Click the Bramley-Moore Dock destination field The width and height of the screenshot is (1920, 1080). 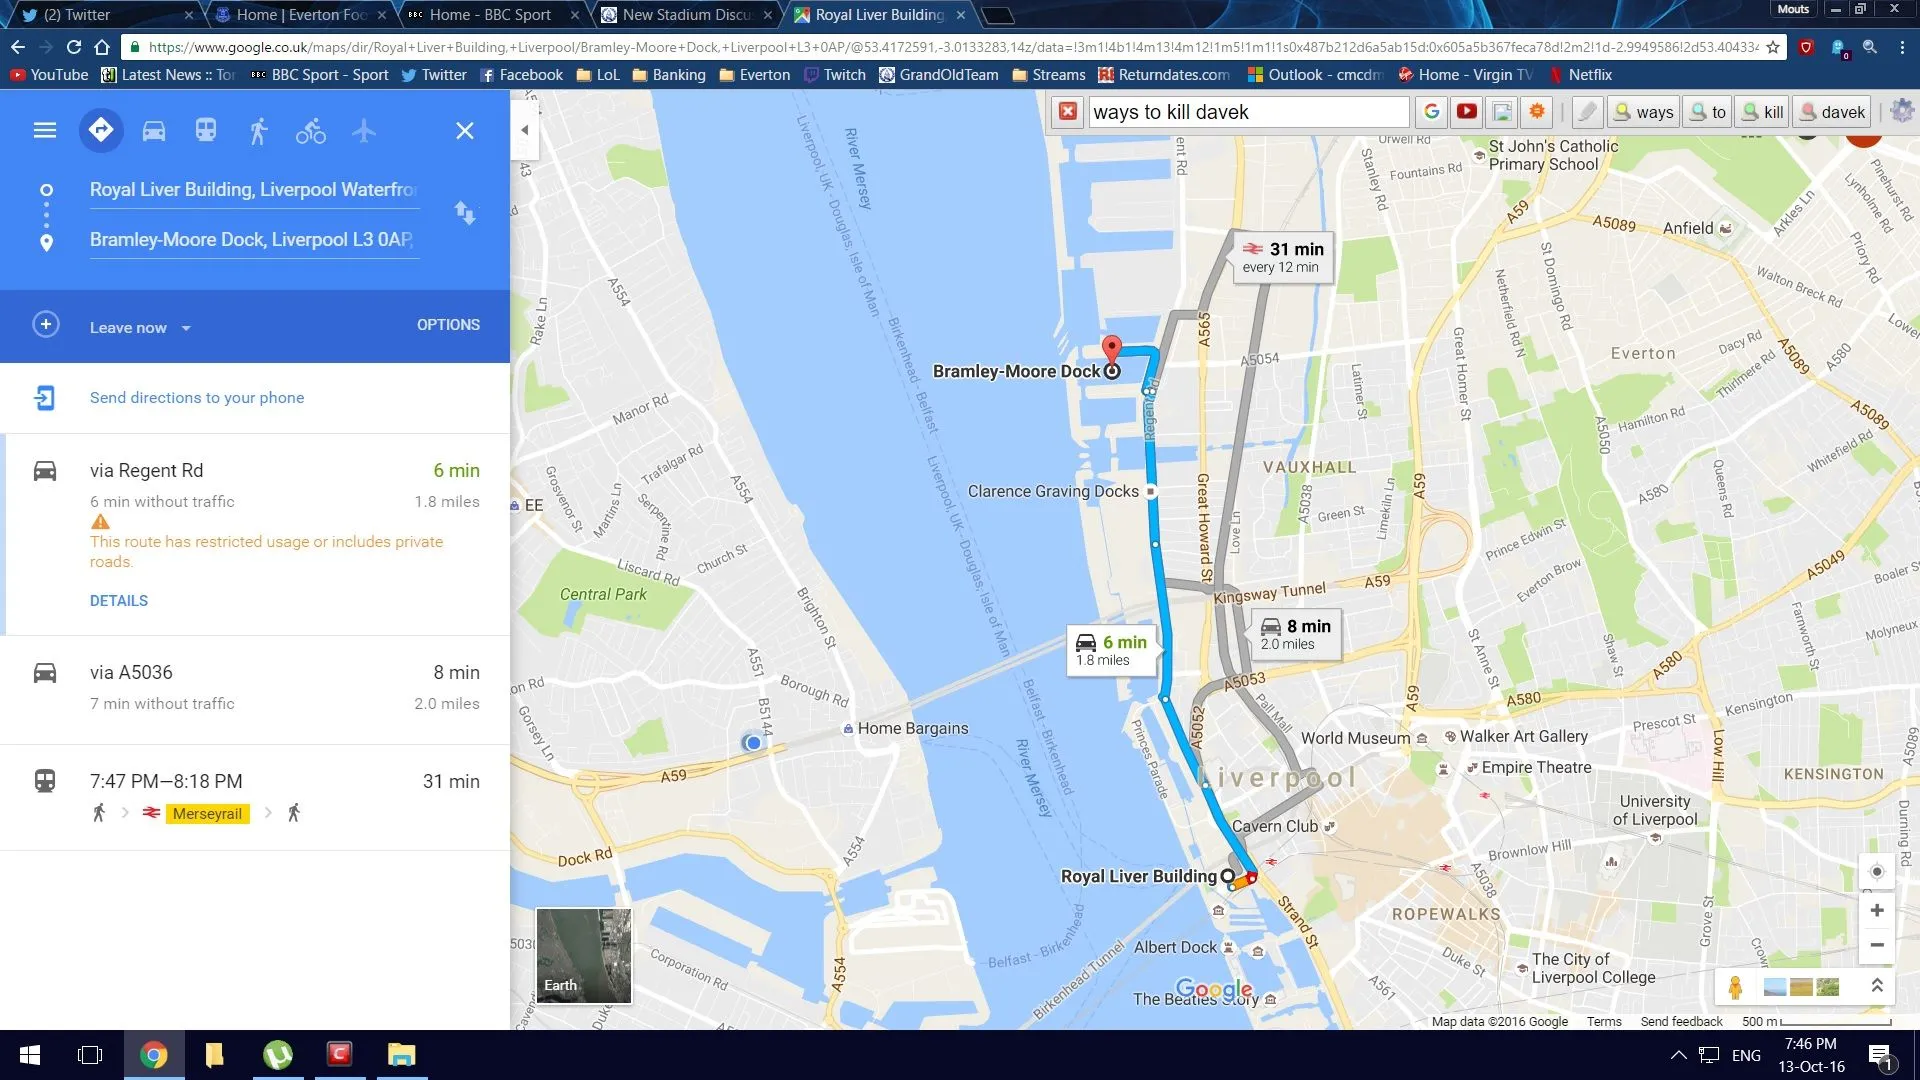[252, 240]
